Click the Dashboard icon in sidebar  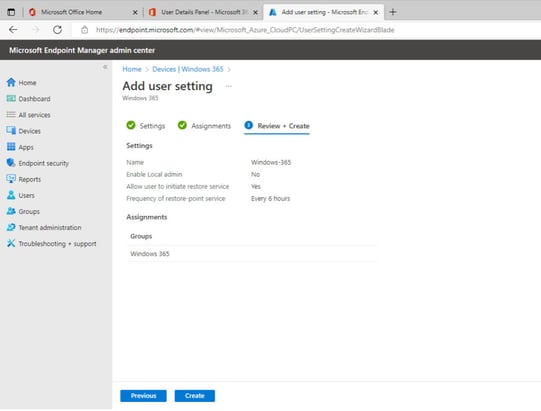click(11, 99)
